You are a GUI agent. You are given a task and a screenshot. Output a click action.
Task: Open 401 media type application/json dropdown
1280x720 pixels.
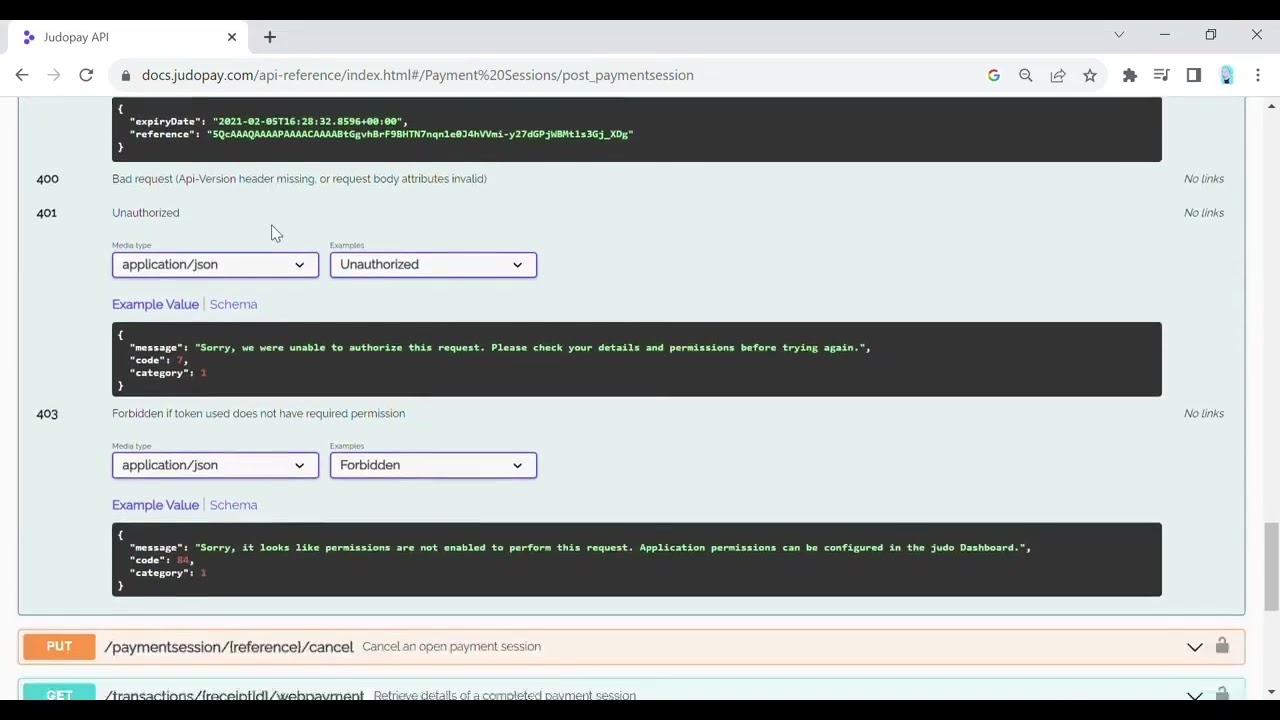pos(215,265)
